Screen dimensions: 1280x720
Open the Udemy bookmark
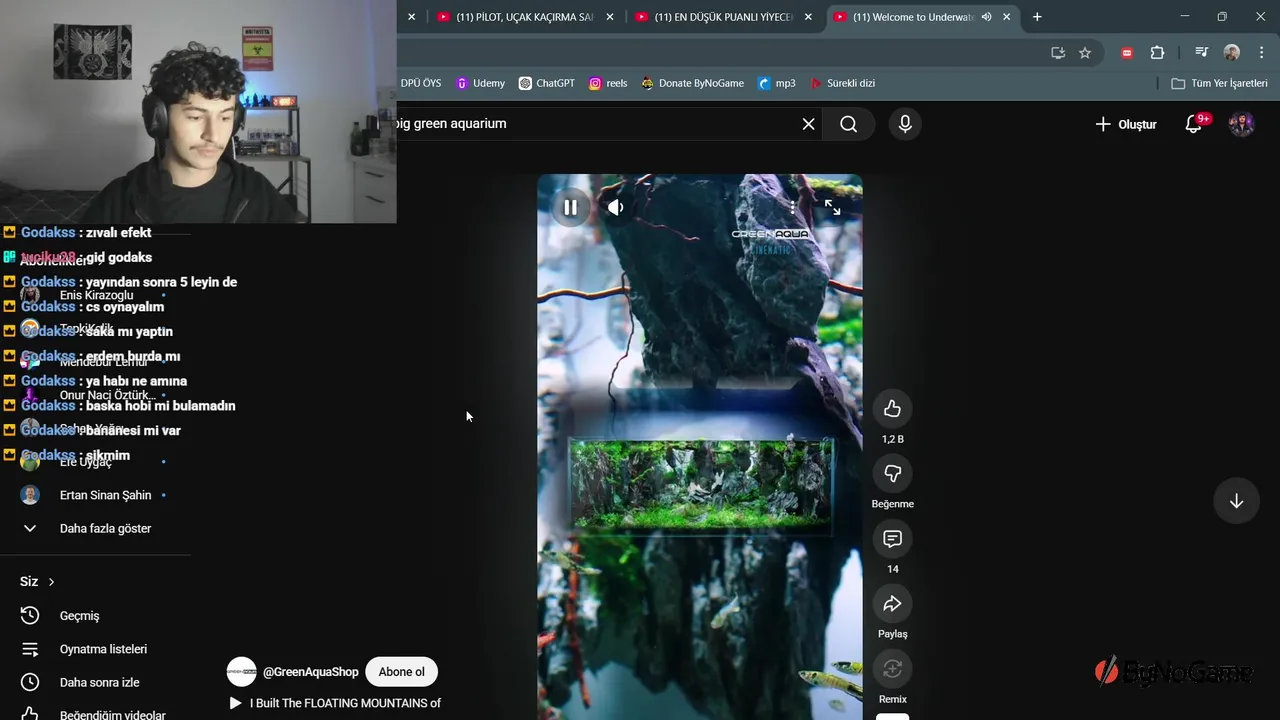pos(480,83)
